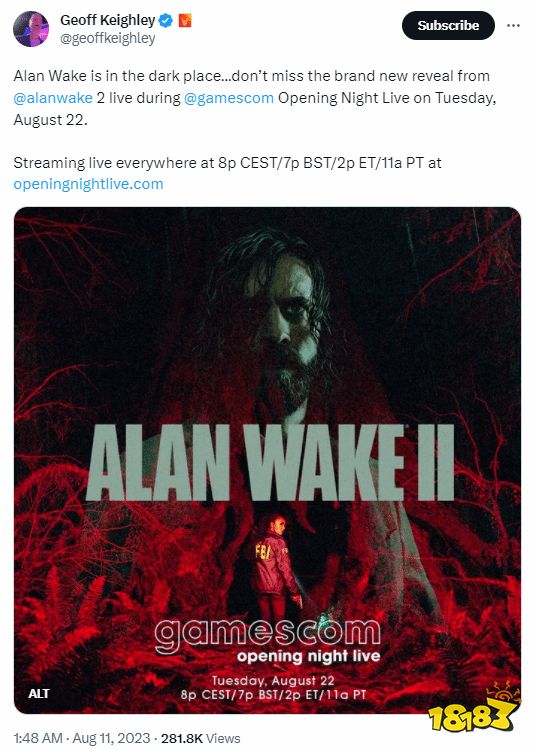Screen dimensions: 534x749
Task: Click the 18183 watermark logo
Action: coord(473,711)
